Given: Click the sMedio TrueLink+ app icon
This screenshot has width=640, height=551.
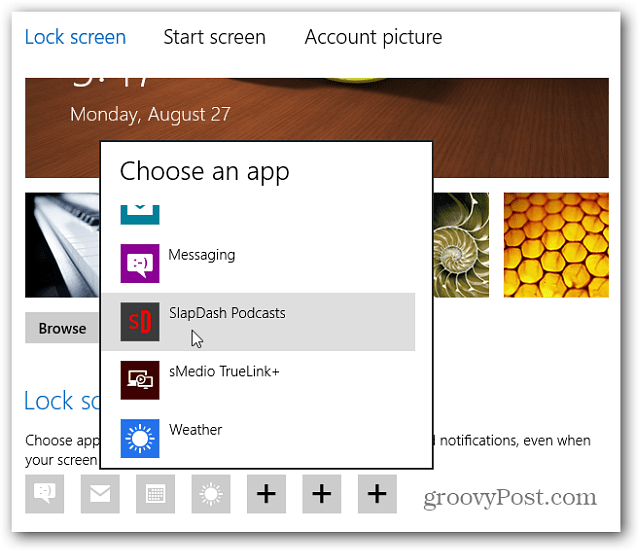Looking at the screenshot, I should (x=140, y=380).
